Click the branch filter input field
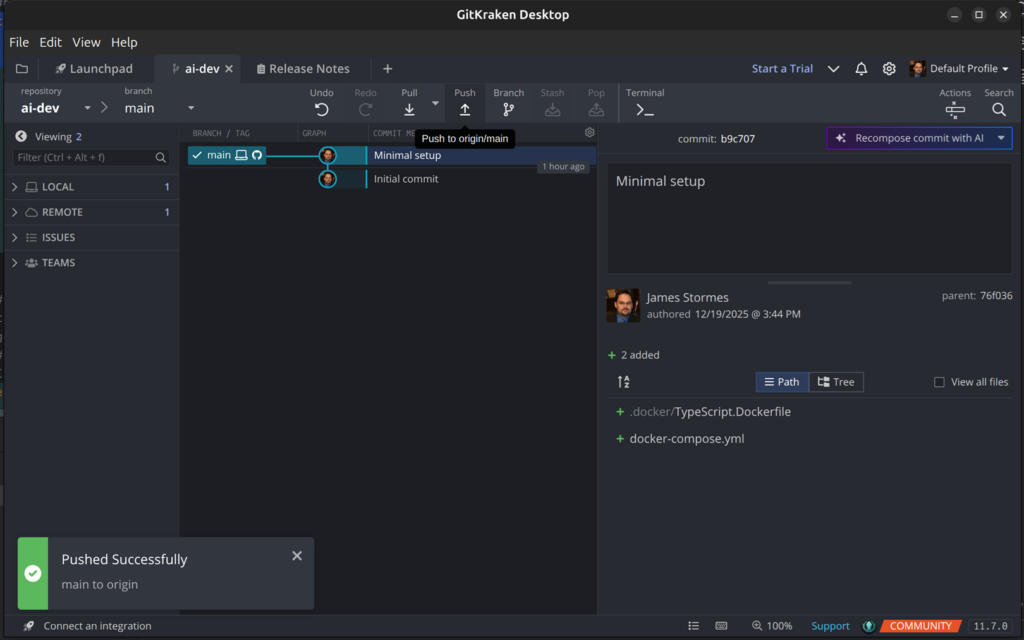The height and width of the screenshot is (640, 1024). point(84,157)
